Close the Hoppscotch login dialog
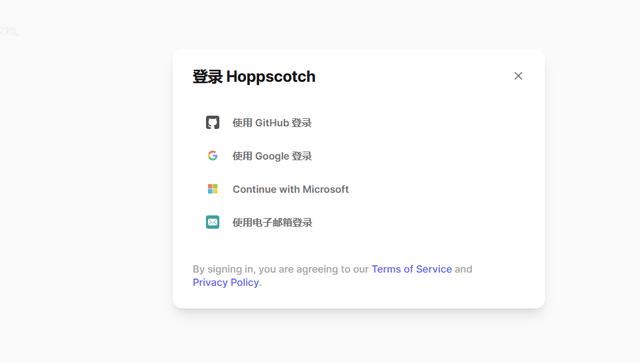 pos(518,76)
